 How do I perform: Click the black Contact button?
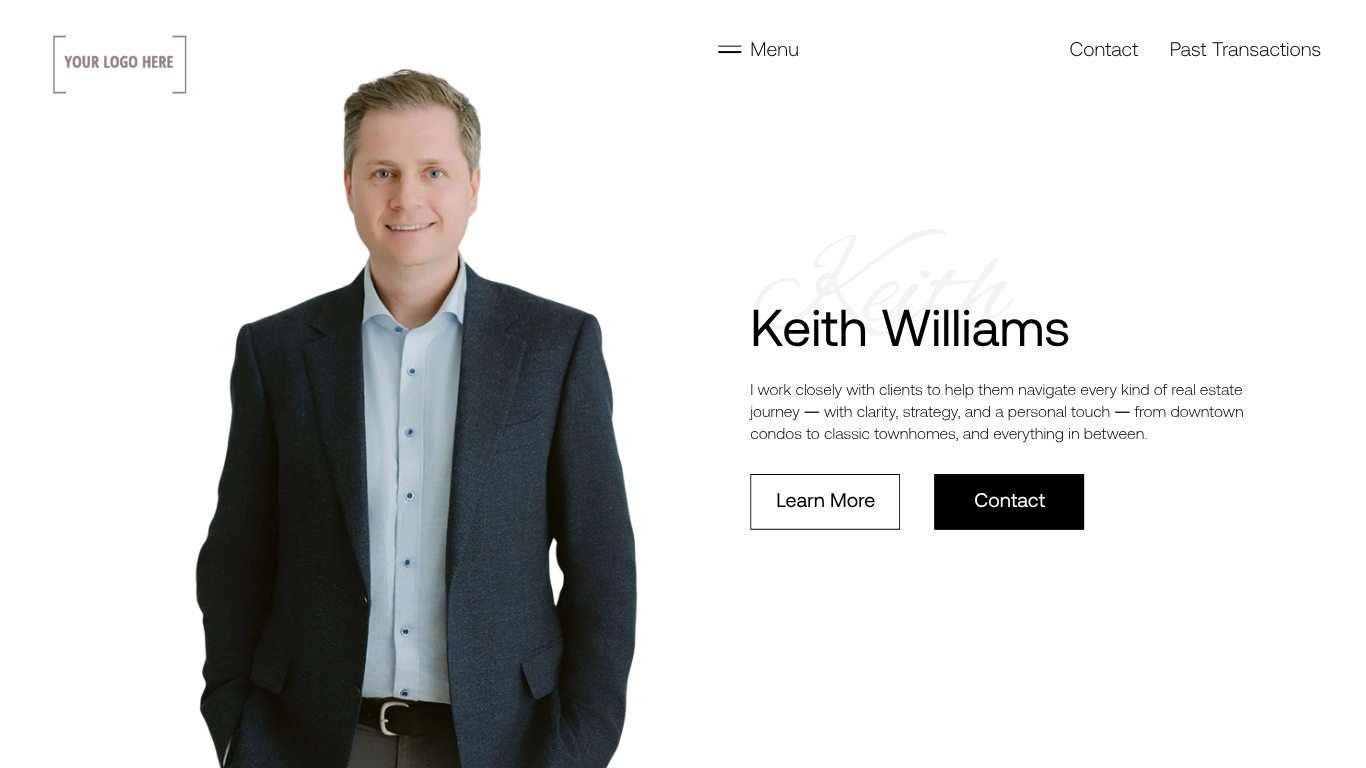click(1009, 501)
